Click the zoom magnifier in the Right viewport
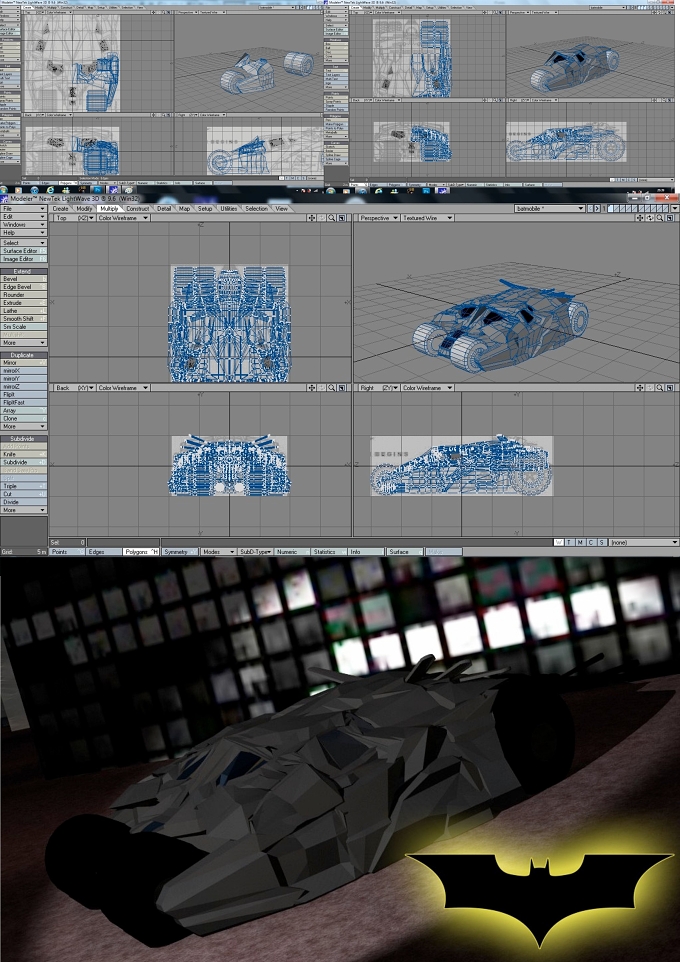680x962 pixels. [x=660, y=388]
